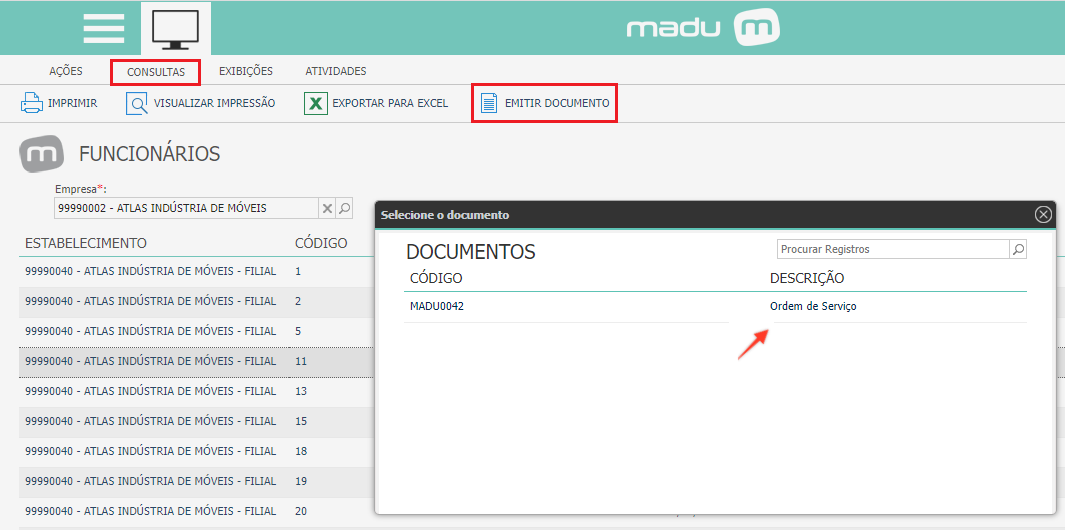Click the Funcionários page title
Image resolution: width=1065 pixels, height=530 pixels.
pos(149,154)
